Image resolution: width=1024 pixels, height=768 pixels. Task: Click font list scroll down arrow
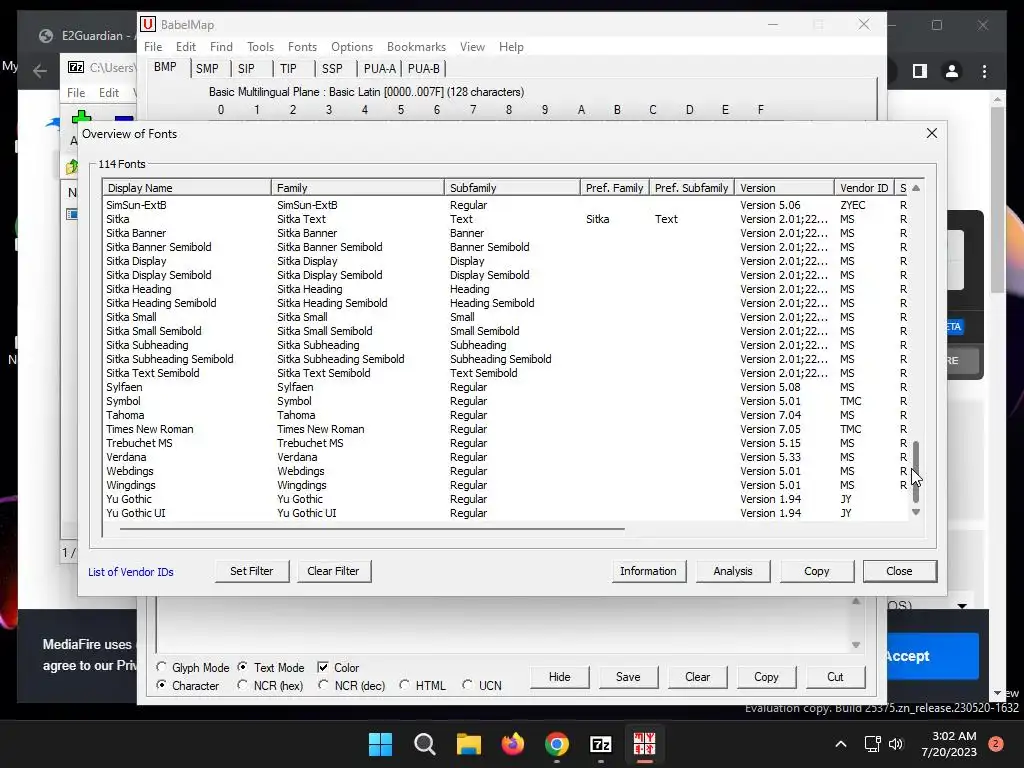click(916, 513)
